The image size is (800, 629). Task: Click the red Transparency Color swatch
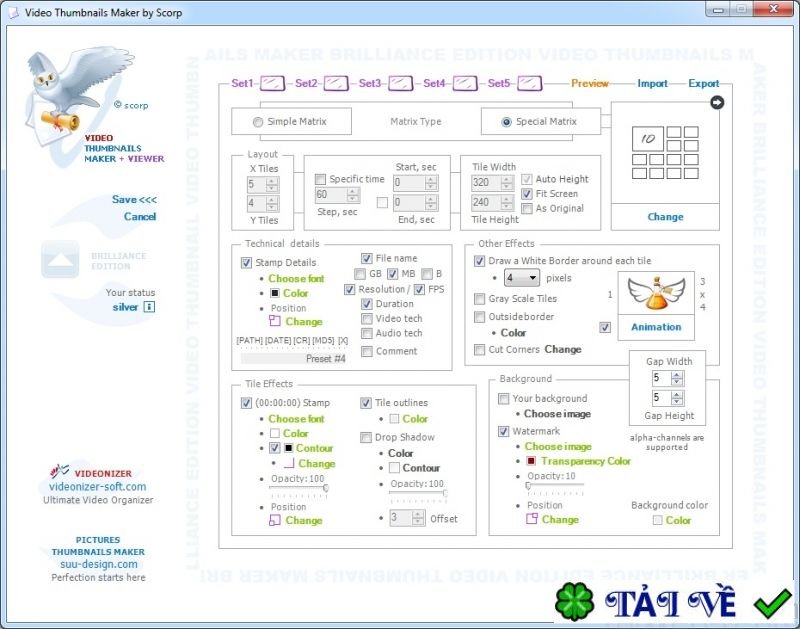click(531, 461)
